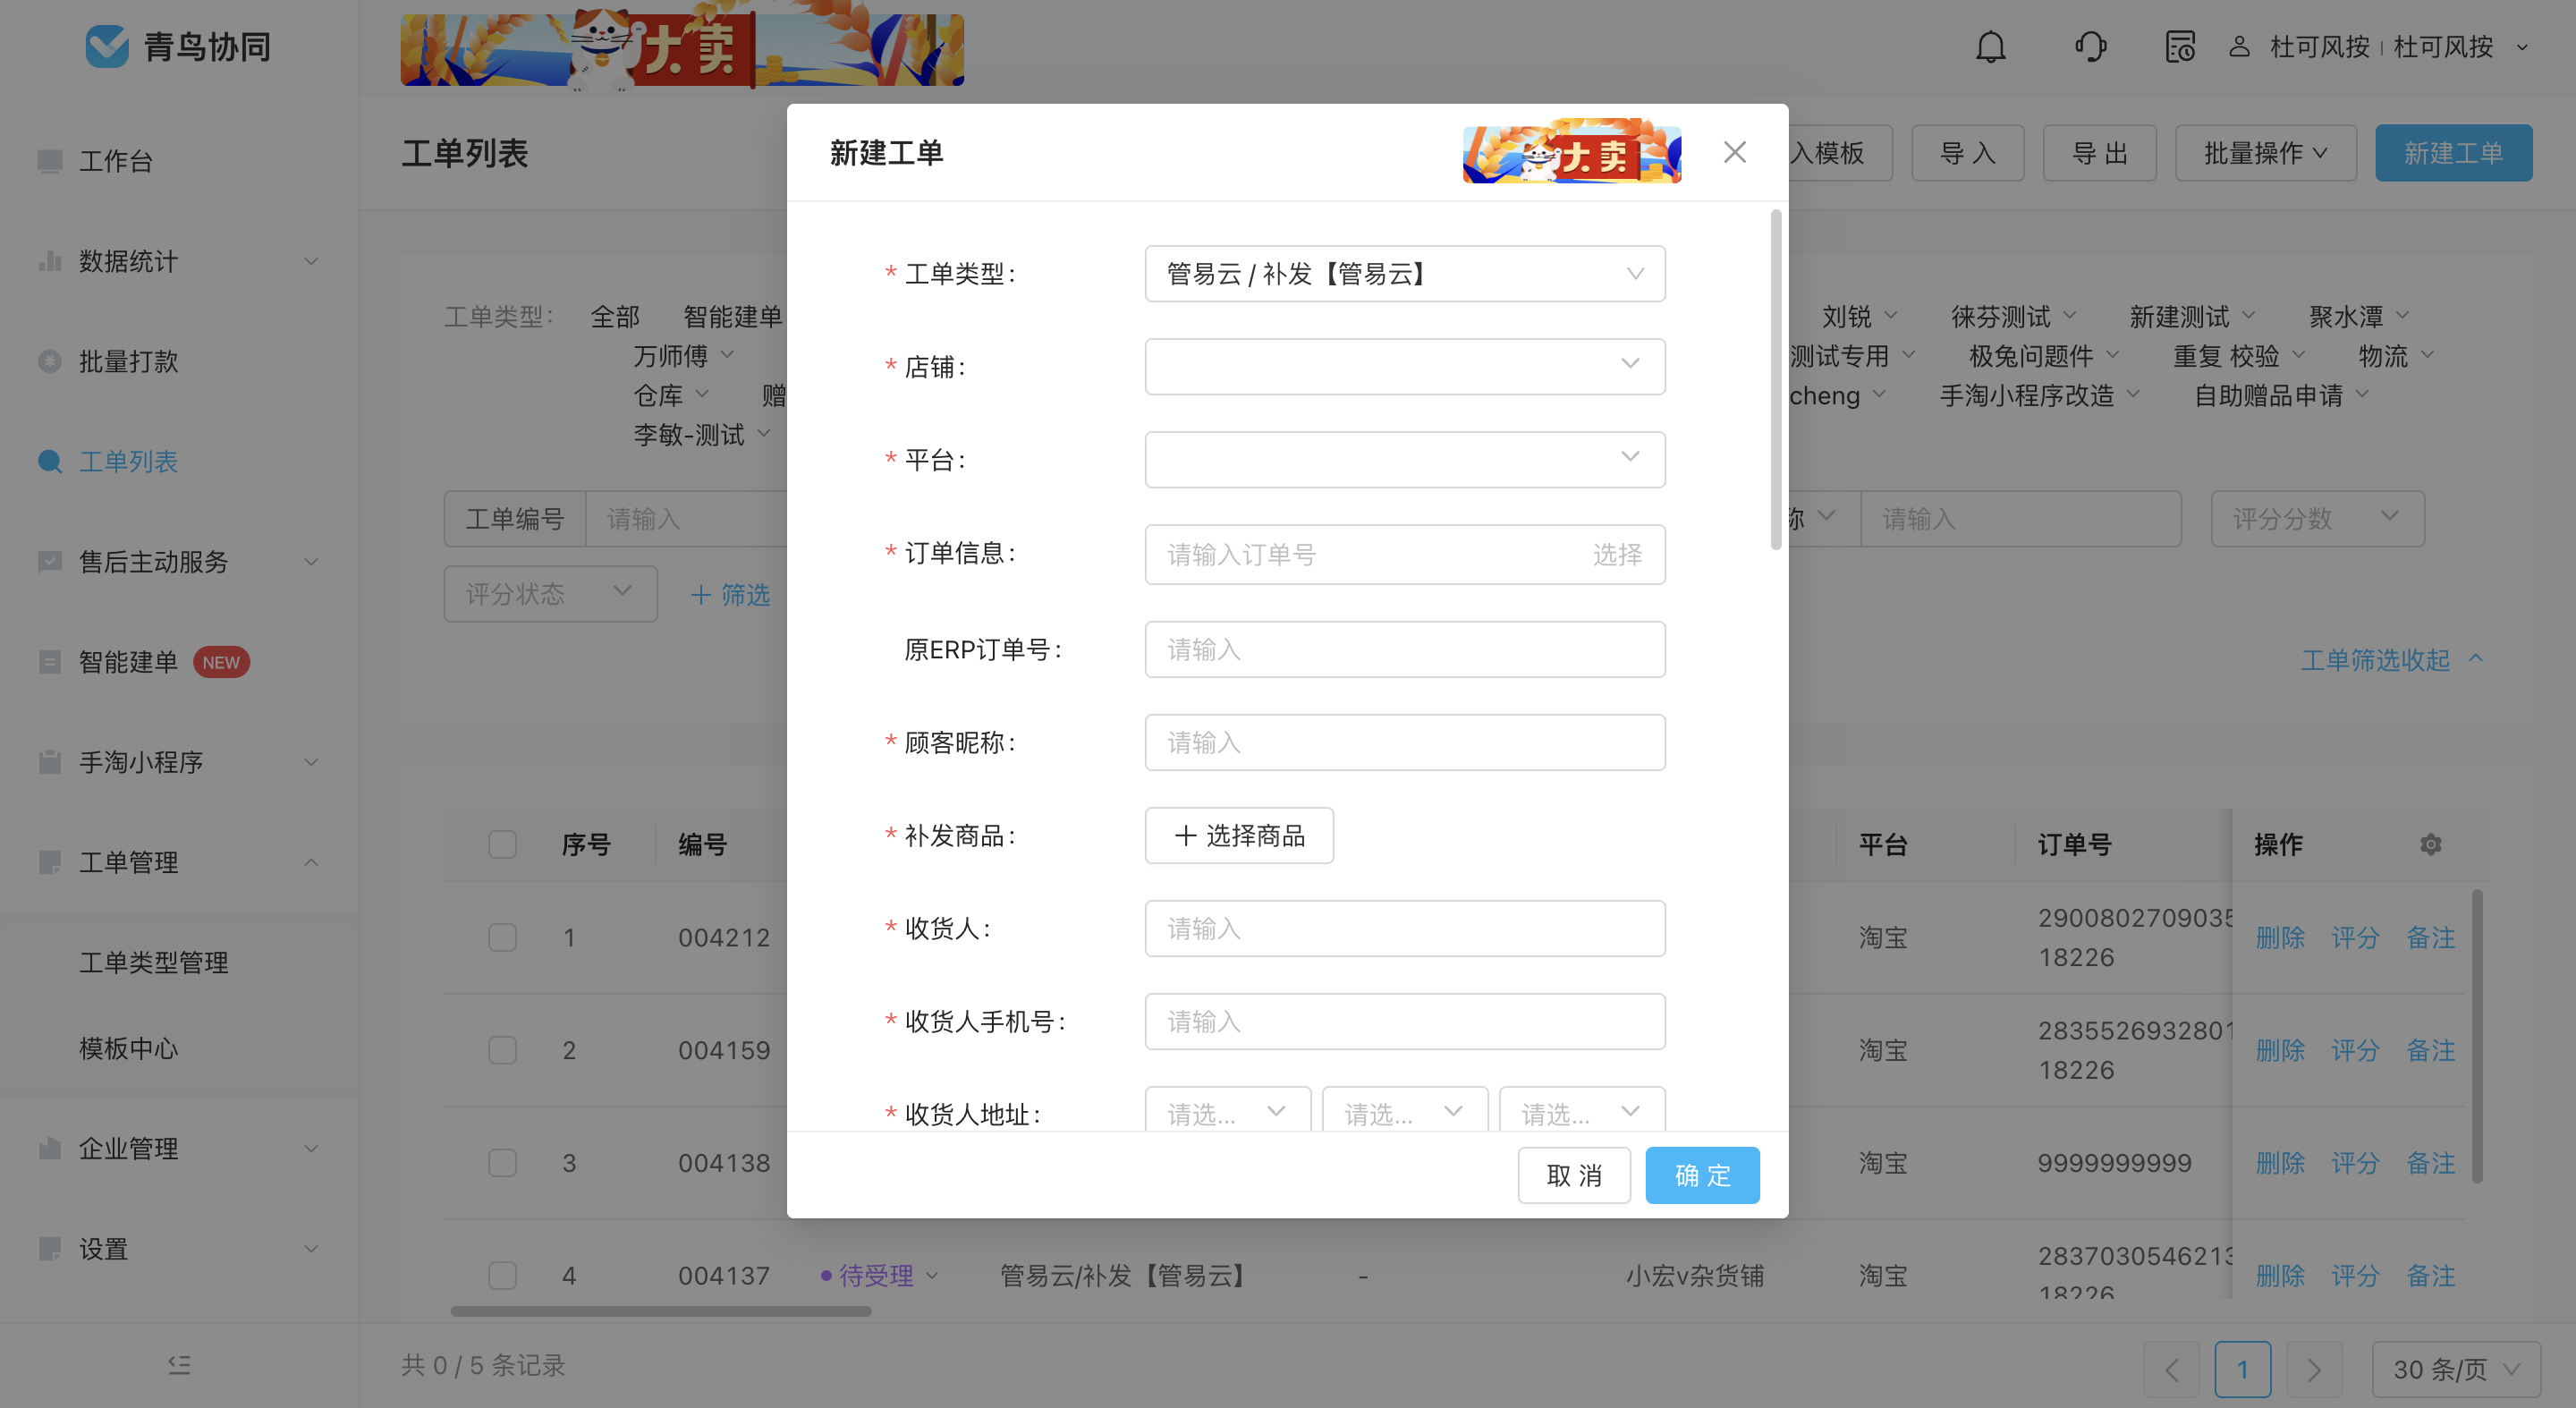Click the 取消 button in dialog
This screenshot has height=1408, width=2576.
click(x=1574, y=1175)
